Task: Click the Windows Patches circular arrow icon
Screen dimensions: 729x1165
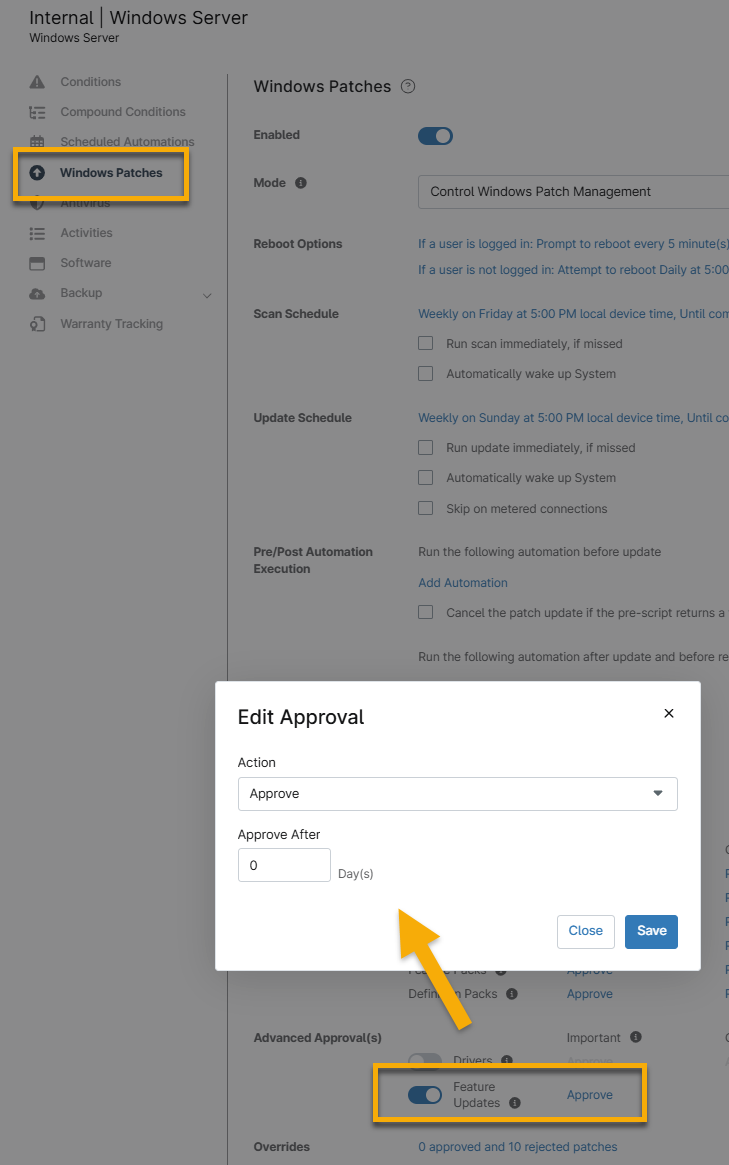Action: 36,171
